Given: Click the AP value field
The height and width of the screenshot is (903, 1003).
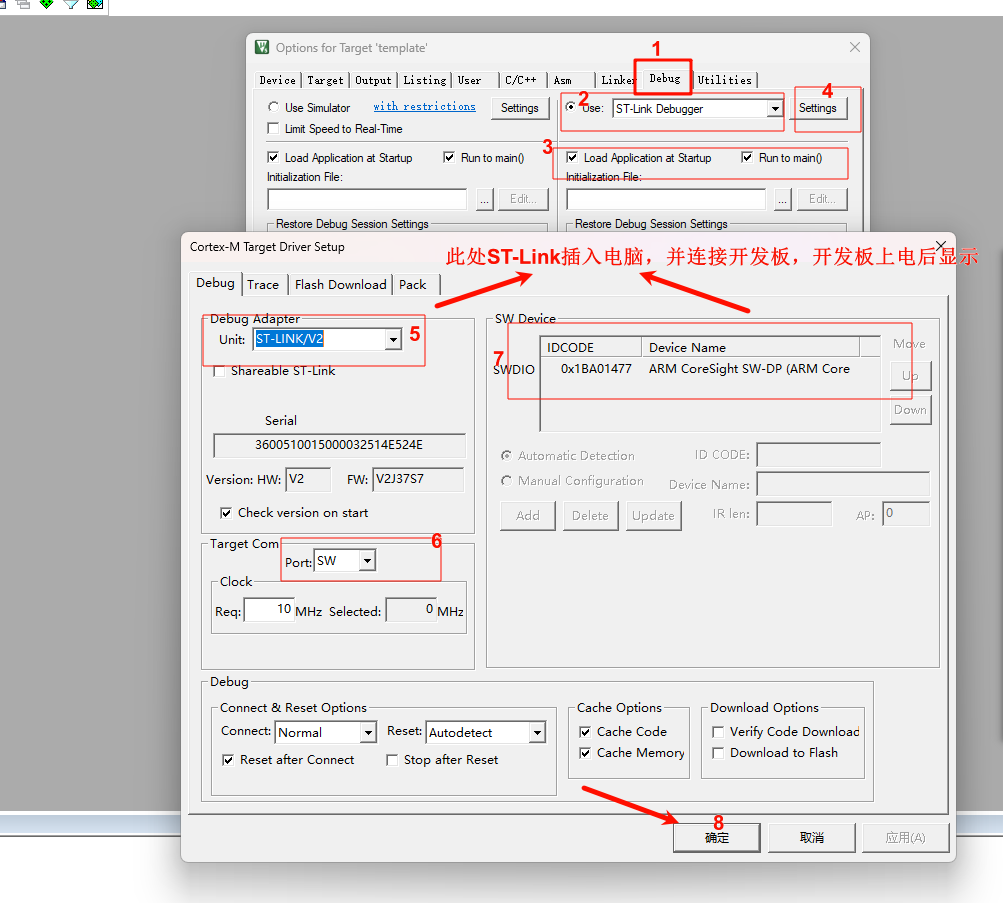Looking at the screenshot, I should point(906,514).
